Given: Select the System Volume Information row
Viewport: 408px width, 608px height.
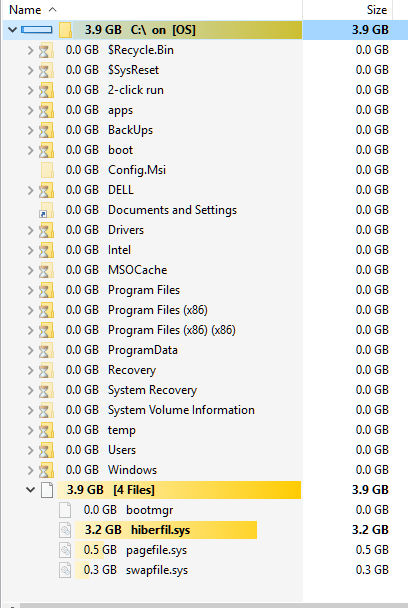Looking at the screenshot, I should click(204, 410).
